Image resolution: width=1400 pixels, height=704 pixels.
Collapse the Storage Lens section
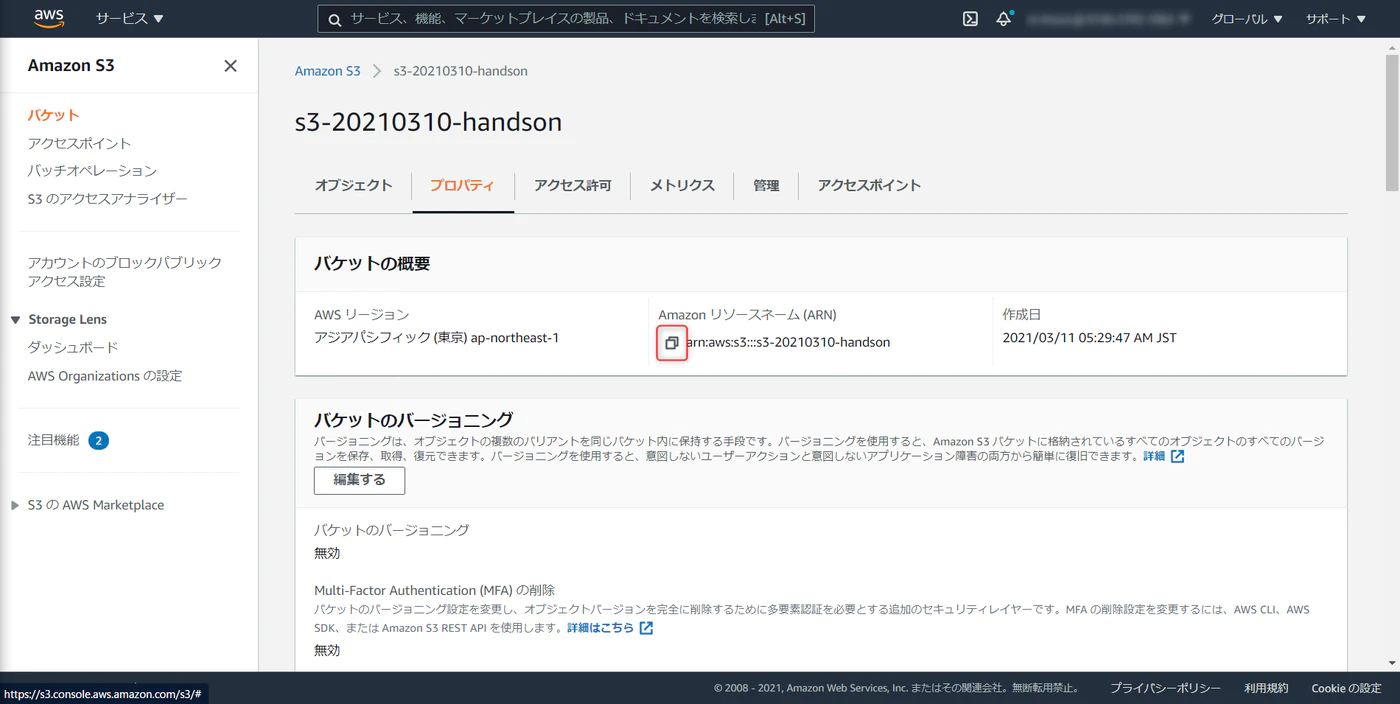[16, 320]
